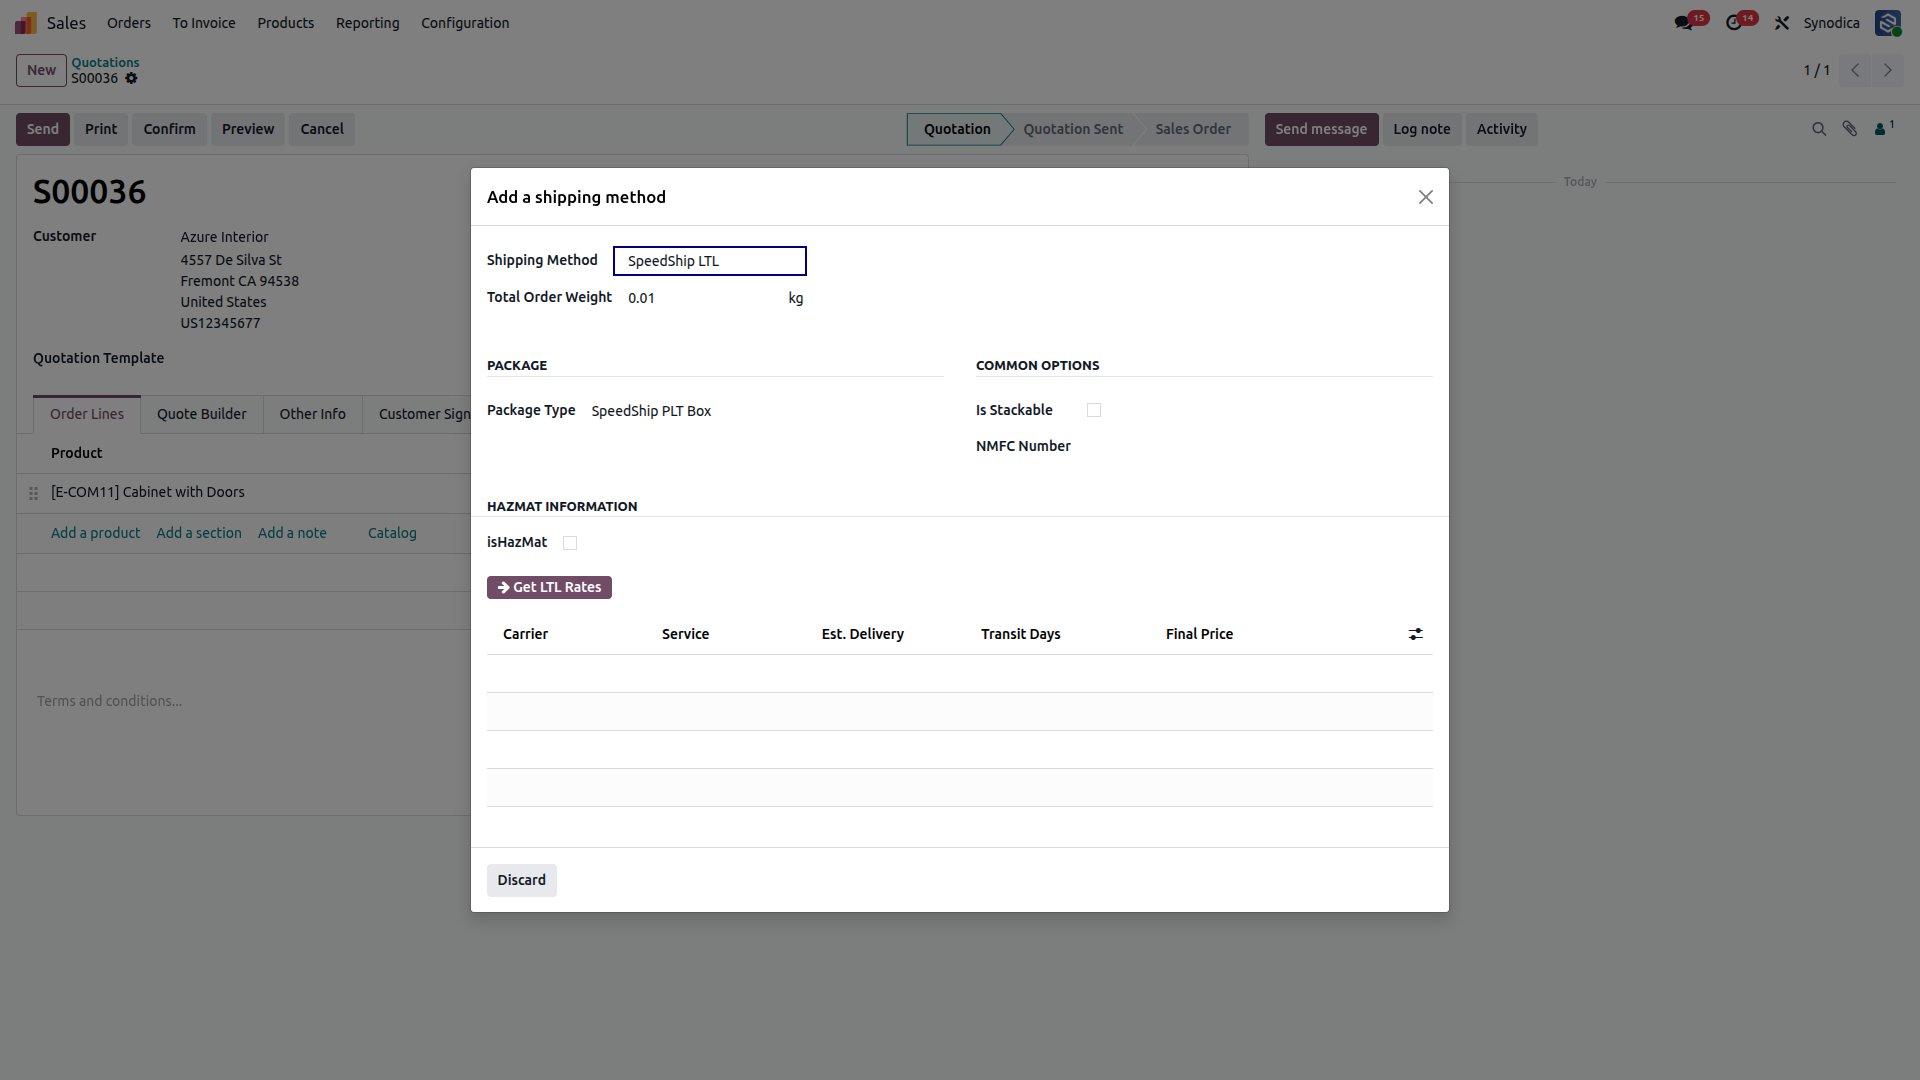The height and width of the screenshot is (1080, 1920).
Task: Click the Discard button
Action: [x=522, y=880]
